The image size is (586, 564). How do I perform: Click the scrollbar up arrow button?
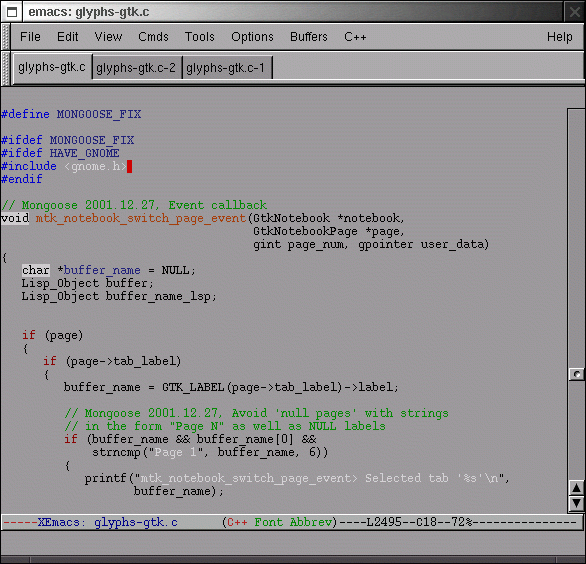point(576,487)
